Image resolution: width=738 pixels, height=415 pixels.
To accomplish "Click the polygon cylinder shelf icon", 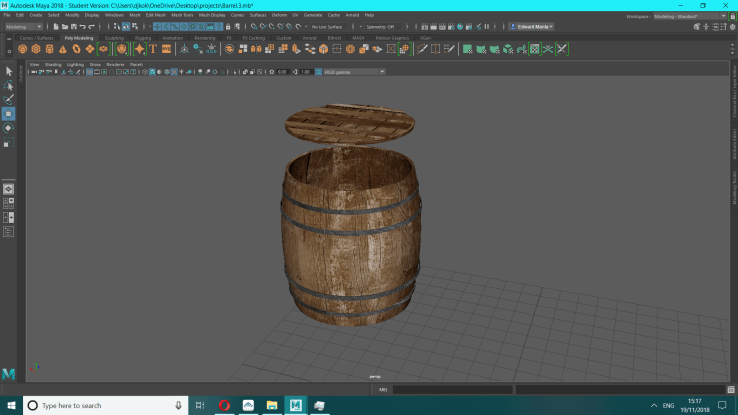I will (49, 48).
